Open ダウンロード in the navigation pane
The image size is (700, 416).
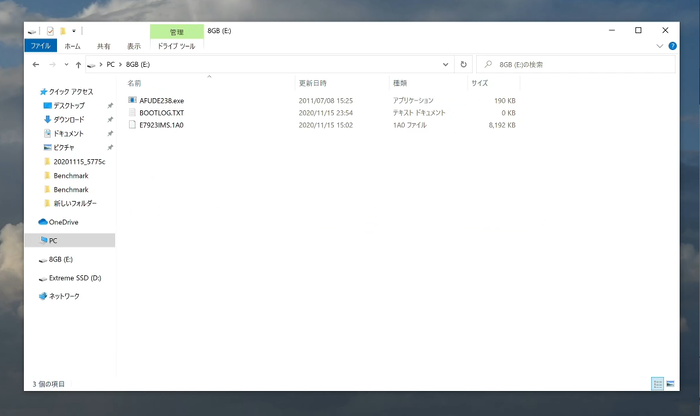[x=69, y=120]
